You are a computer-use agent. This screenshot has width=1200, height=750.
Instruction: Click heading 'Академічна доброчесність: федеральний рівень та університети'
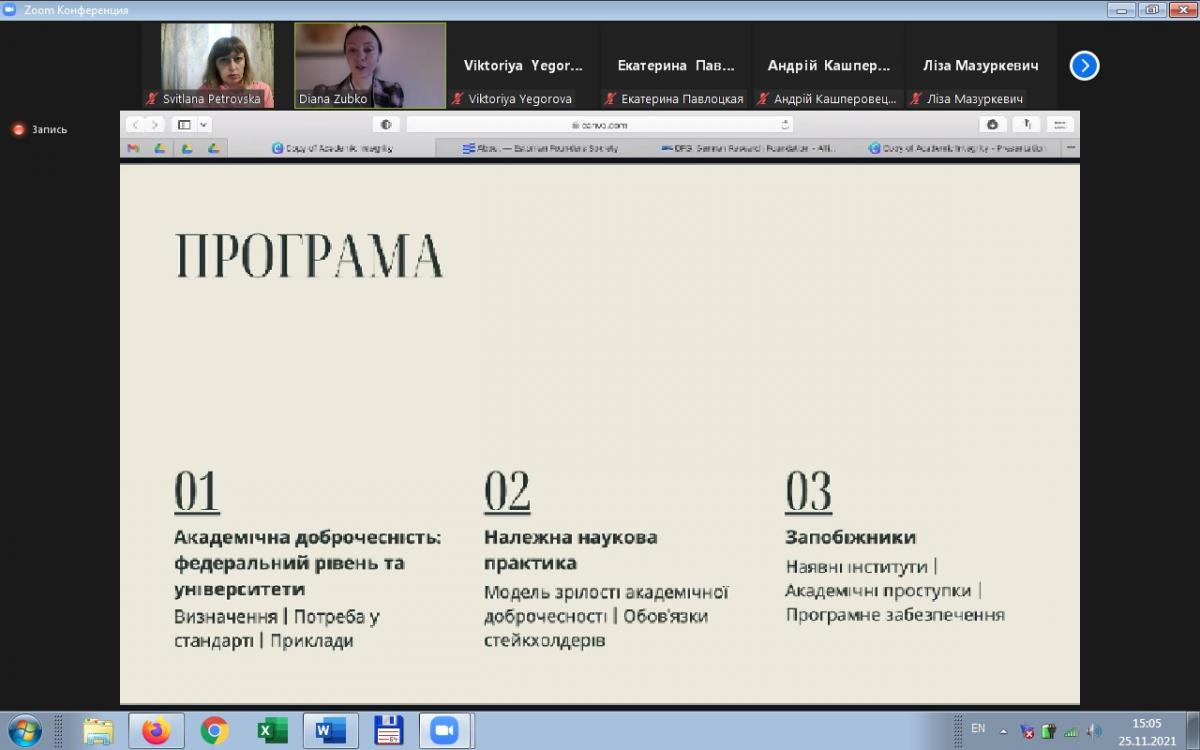click(x=308, y=563)
